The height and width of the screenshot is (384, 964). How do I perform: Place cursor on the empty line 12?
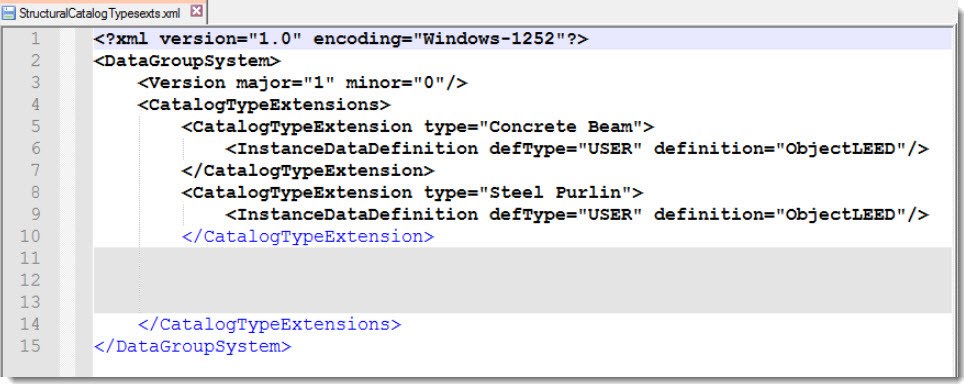[x=522, y=280]
